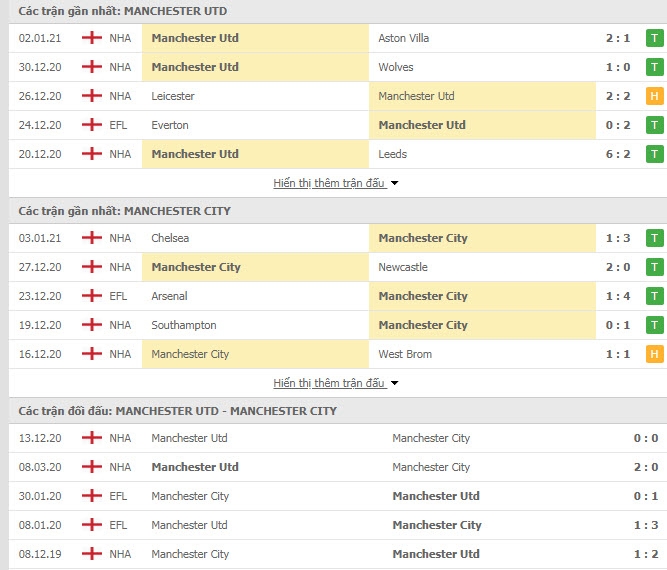Screen dimensions: 667x570
Task: Click Southampton in the 19.12.20 match
Action: click(184, 325)
